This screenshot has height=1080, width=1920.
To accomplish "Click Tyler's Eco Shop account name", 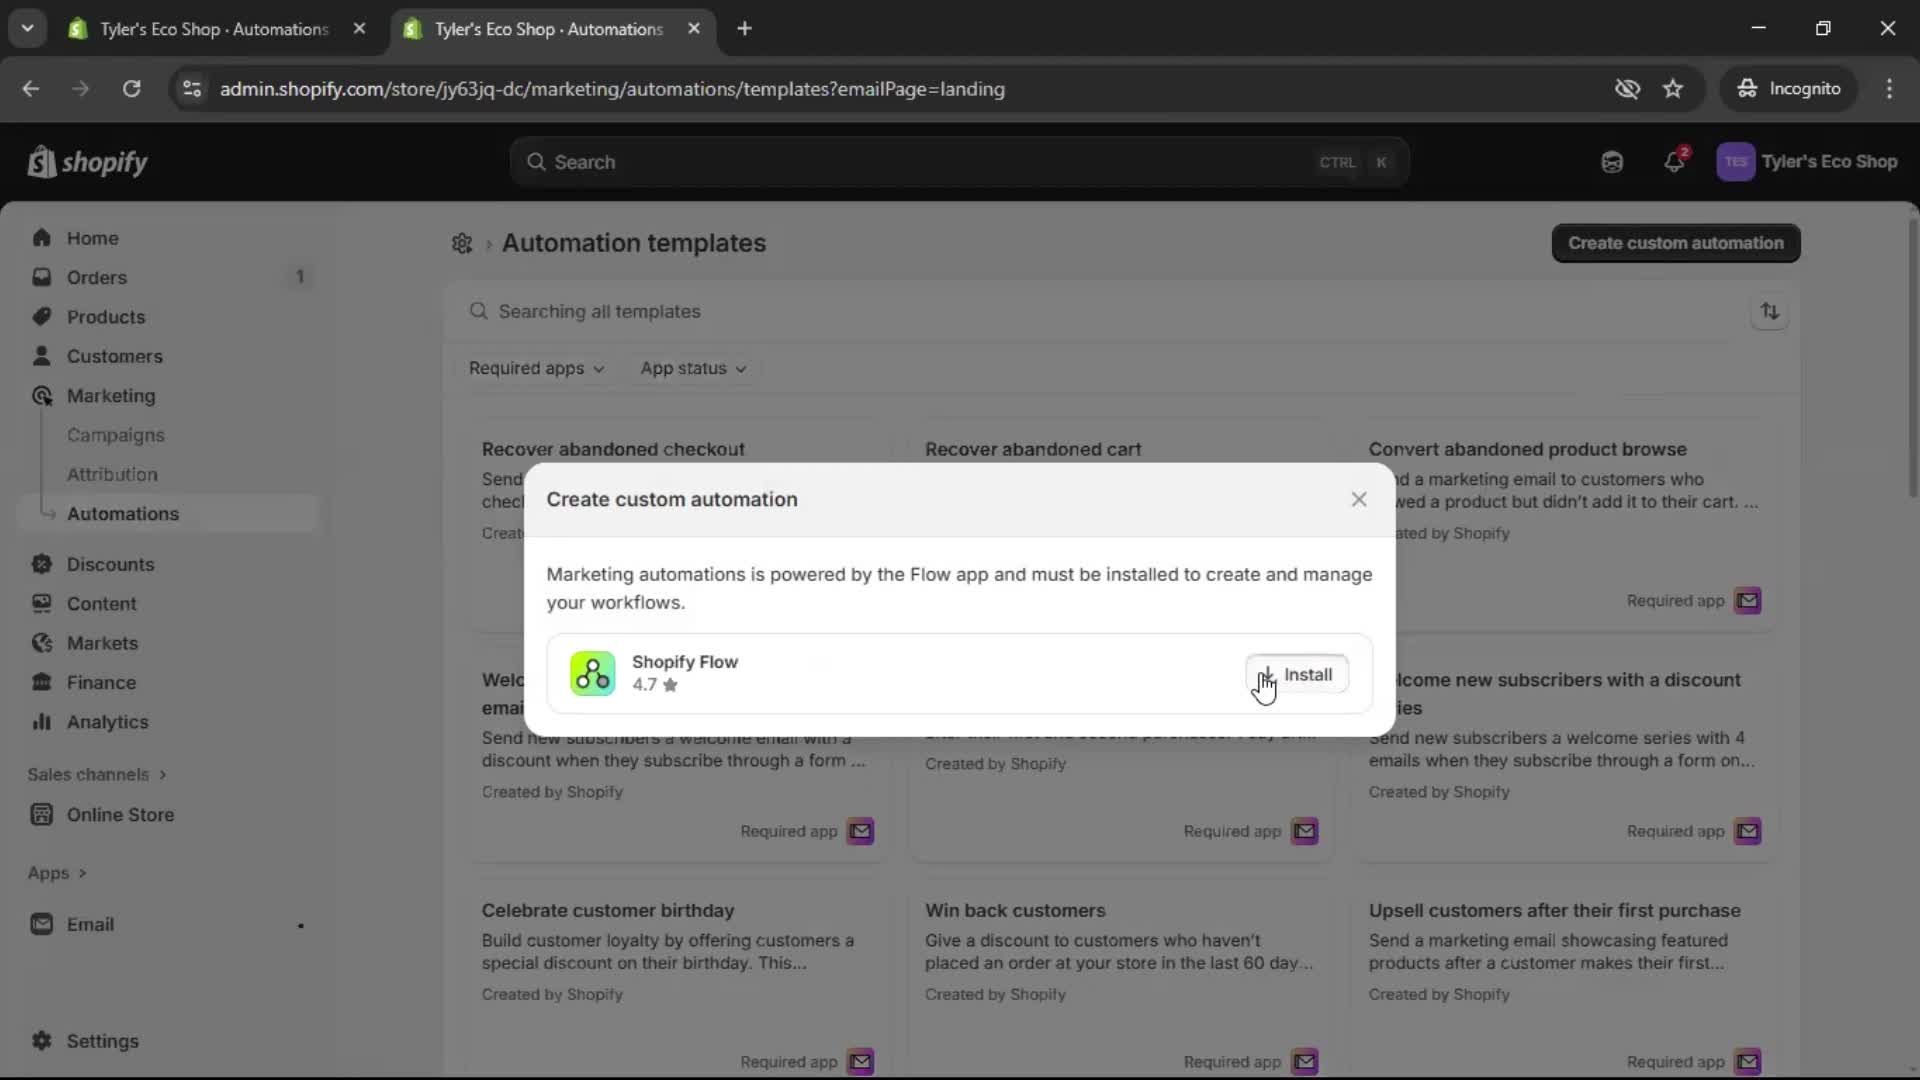I will point(1831,161).
